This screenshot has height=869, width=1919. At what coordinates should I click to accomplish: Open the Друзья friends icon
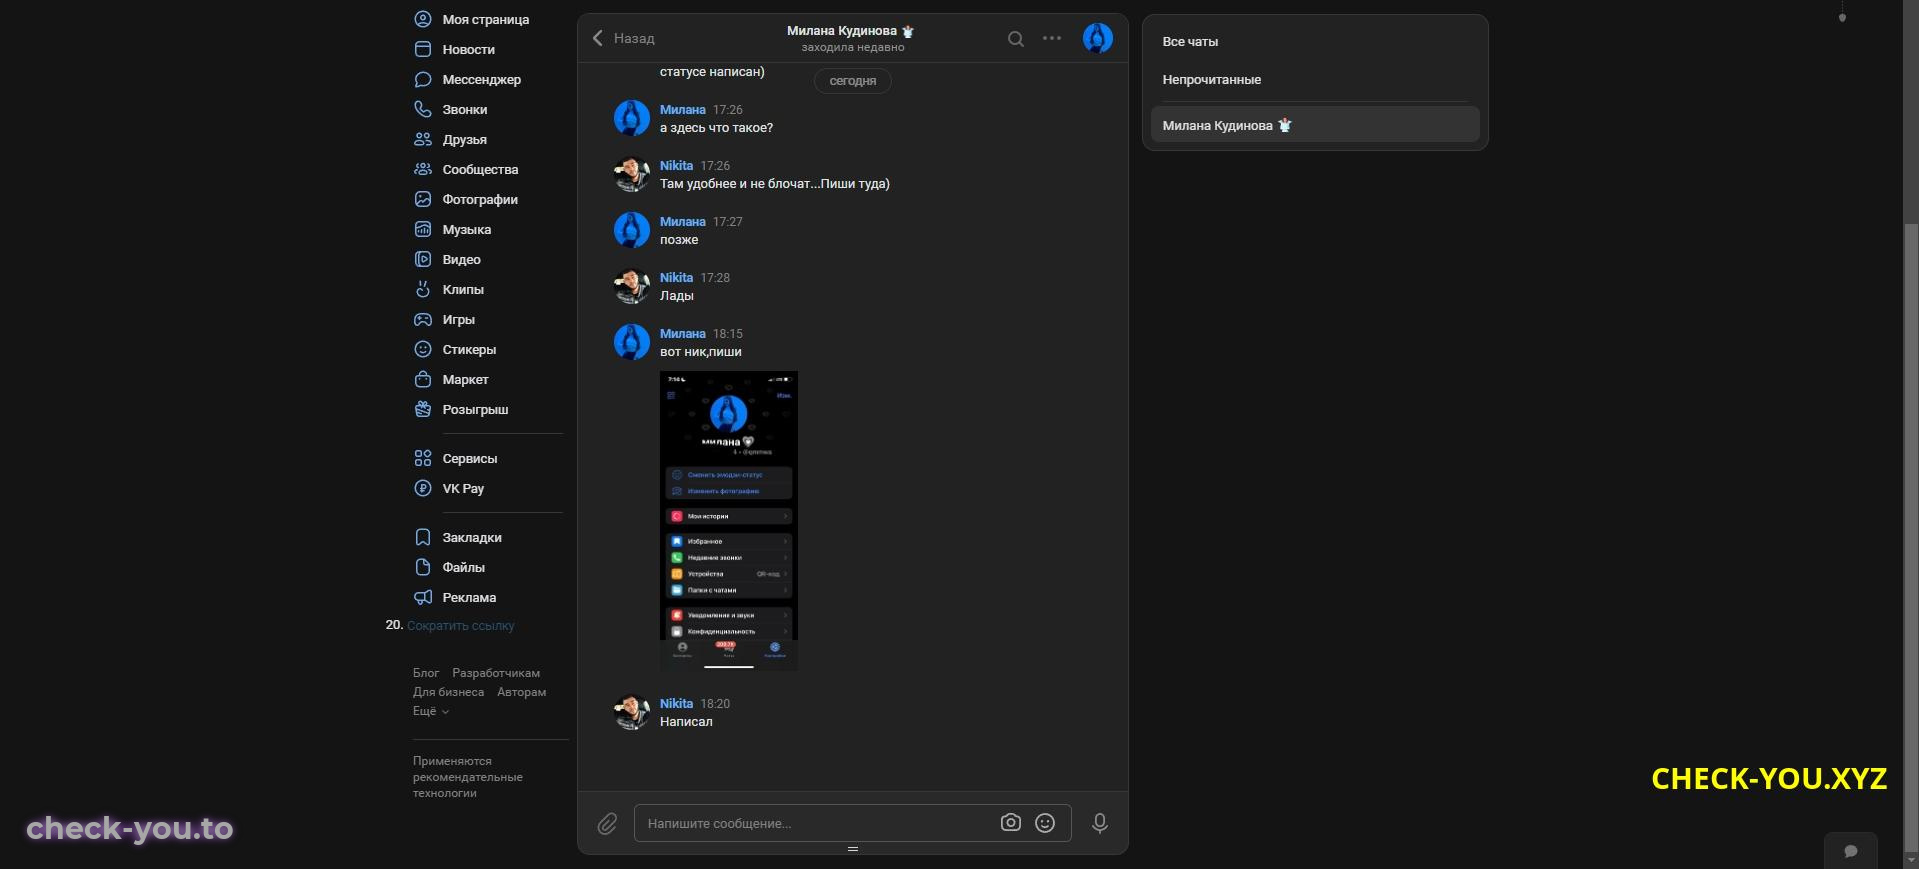point(423,139)
